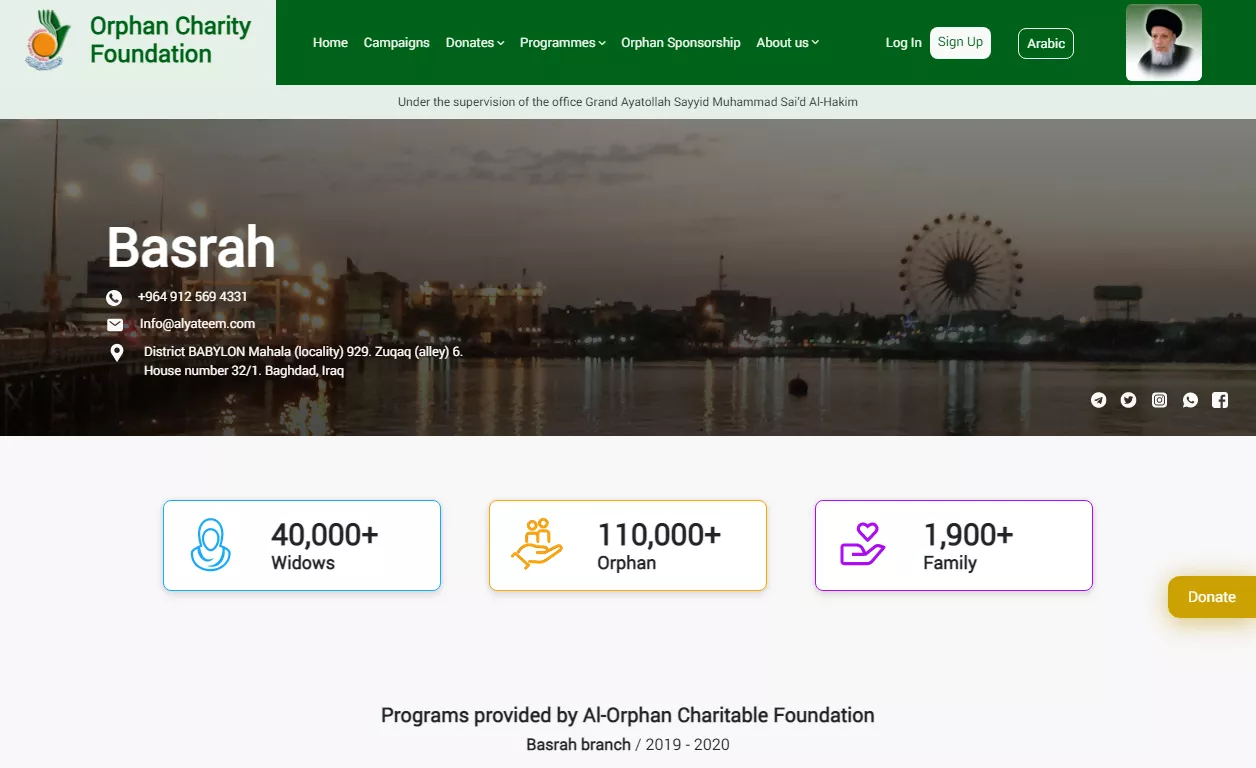This screenshot has height=768, width=1256.
Task: Click the envelope email icon
Action: [115, 325]
